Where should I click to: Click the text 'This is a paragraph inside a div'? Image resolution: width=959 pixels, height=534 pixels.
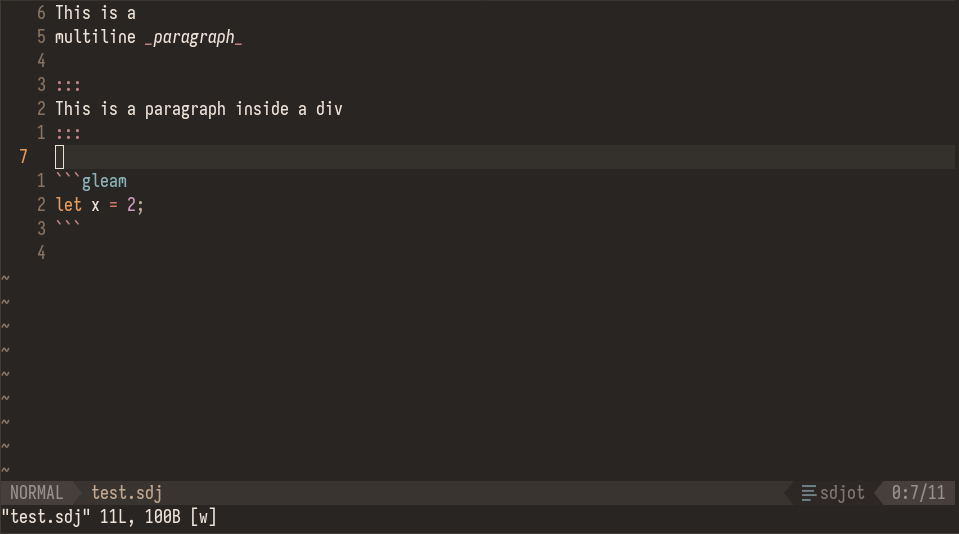pos(199,109)
